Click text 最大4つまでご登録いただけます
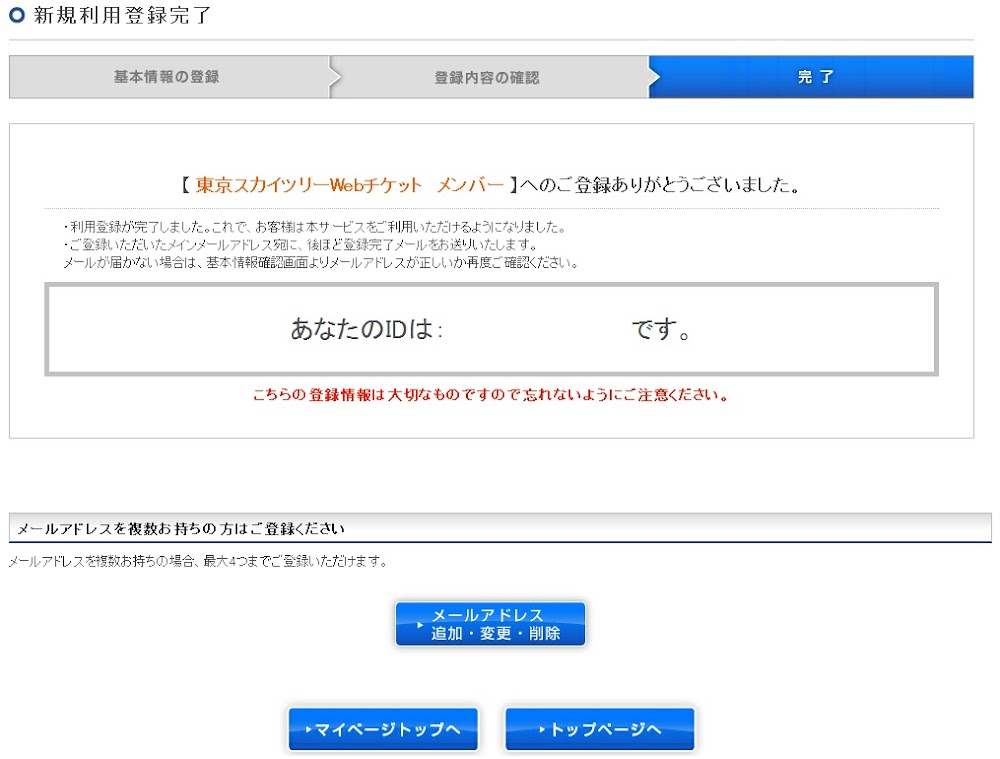Screen dimensions: 1000x759 click(295, 561)
